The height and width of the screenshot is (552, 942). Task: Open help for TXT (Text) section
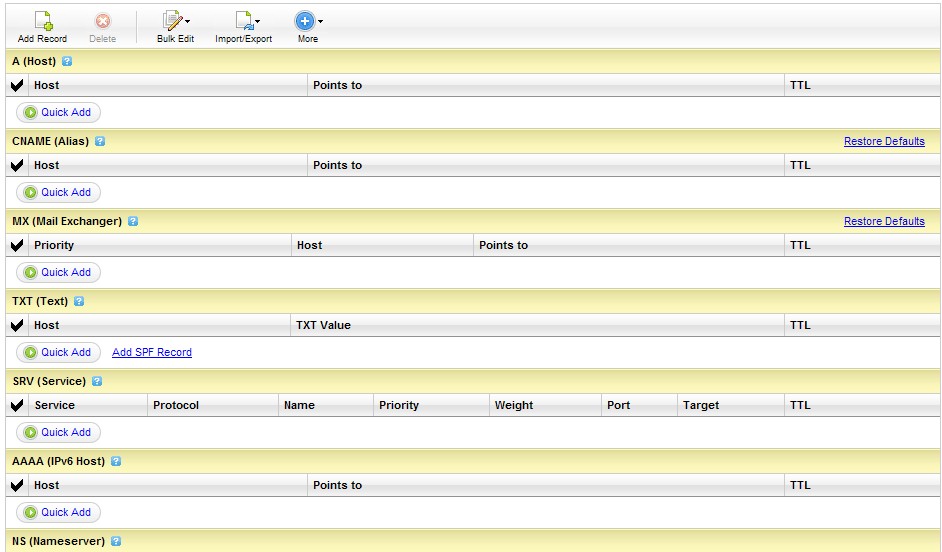pyautogui.click(x=79, y=301)
